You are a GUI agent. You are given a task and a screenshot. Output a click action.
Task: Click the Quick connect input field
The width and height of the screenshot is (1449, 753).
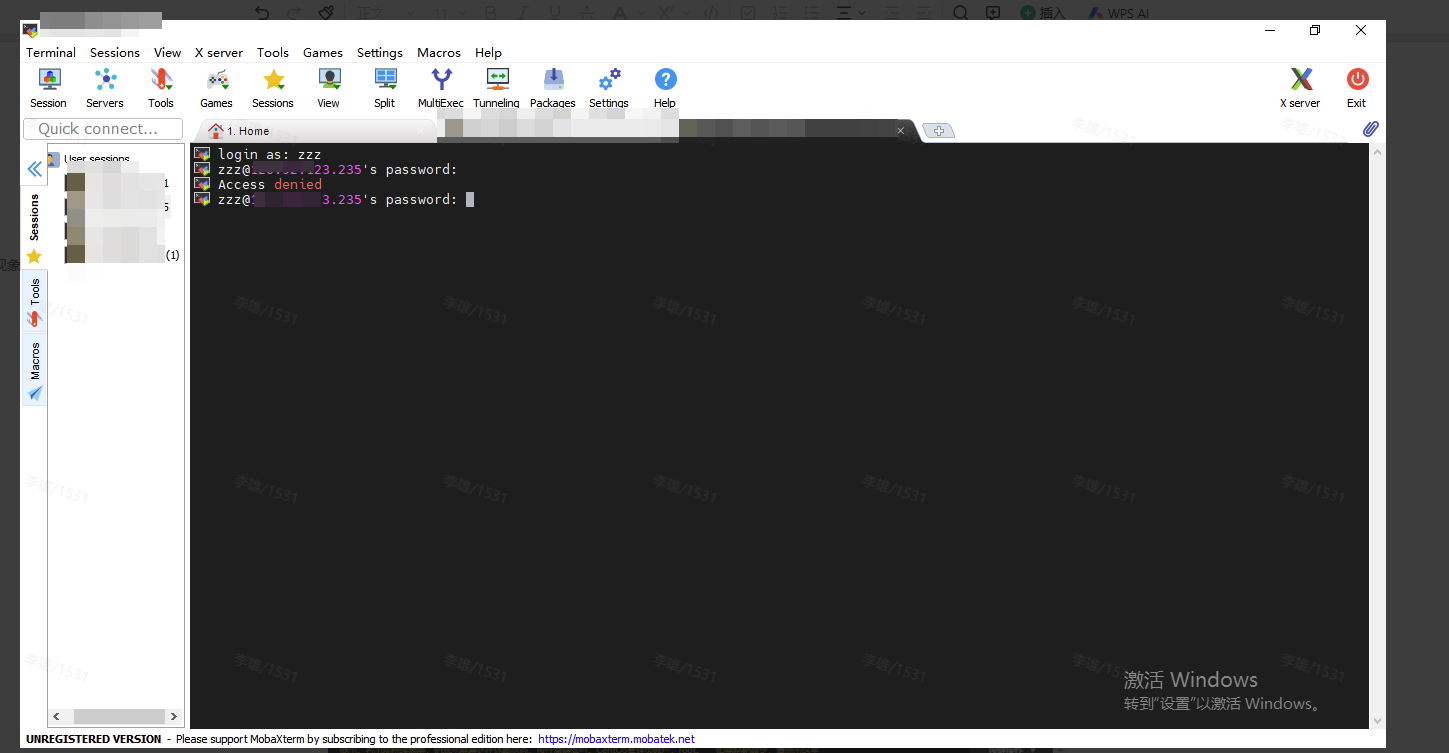point(103,129)
